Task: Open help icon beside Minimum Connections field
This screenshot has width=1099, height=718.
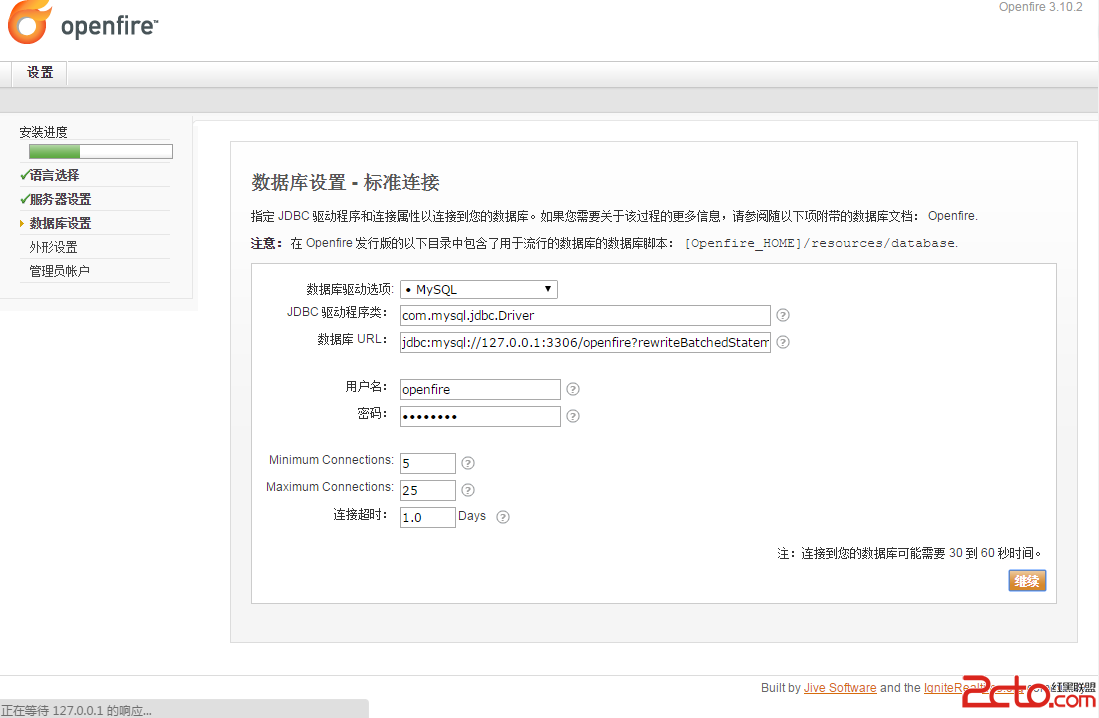Action: pyautogui.click(x=468, y=463)
